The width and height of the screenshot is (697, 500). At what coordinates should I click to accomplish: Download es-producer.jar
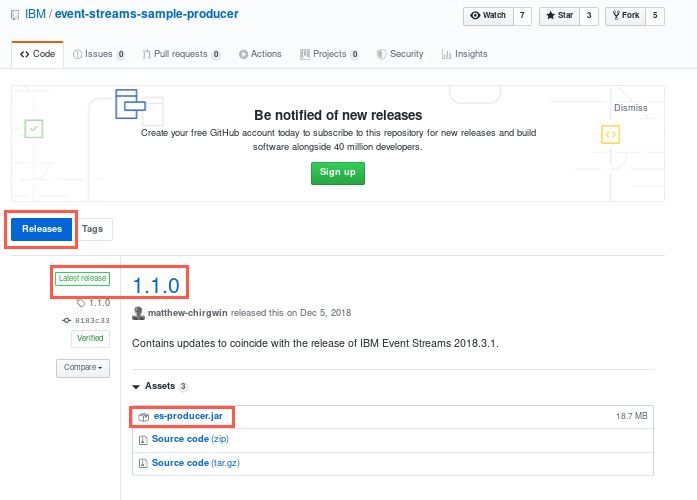coord(188,416)
